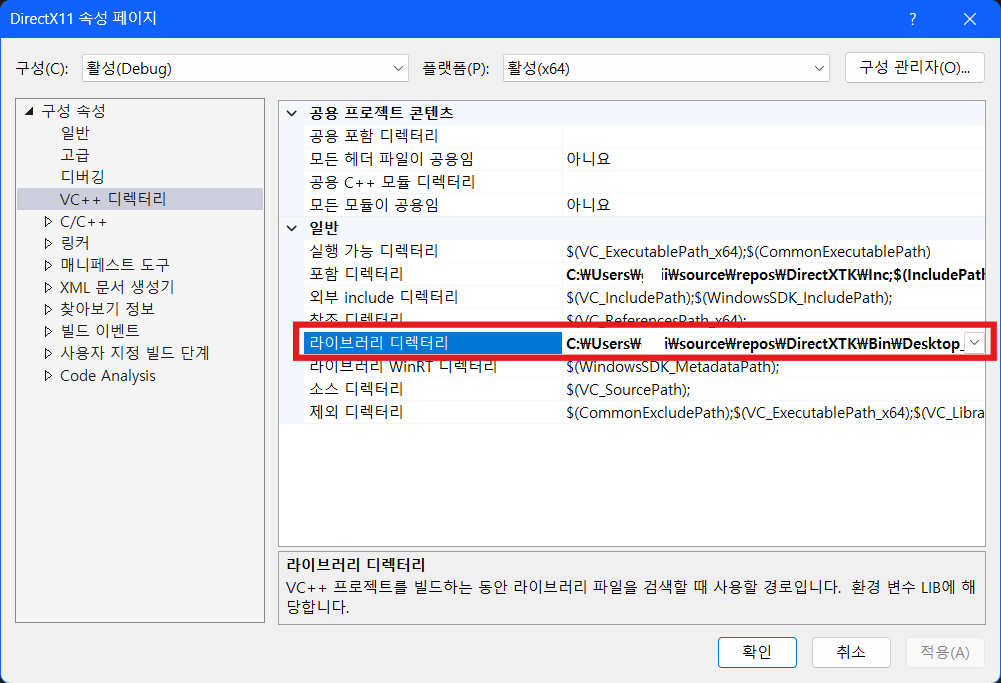Select 일반 in the property tree
The image size is (1001, 683).
pos(75,133)
